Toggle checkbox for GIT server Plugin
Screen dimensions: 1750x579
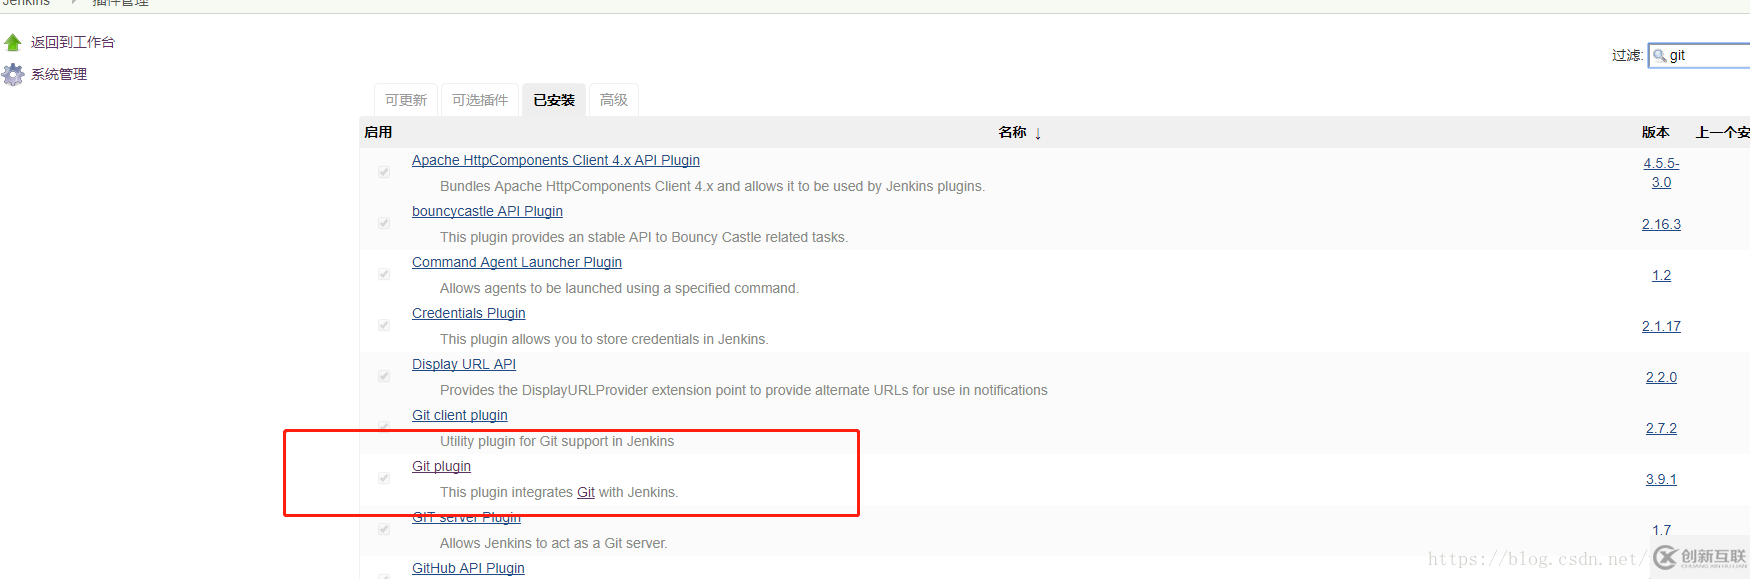click(384, 529)
